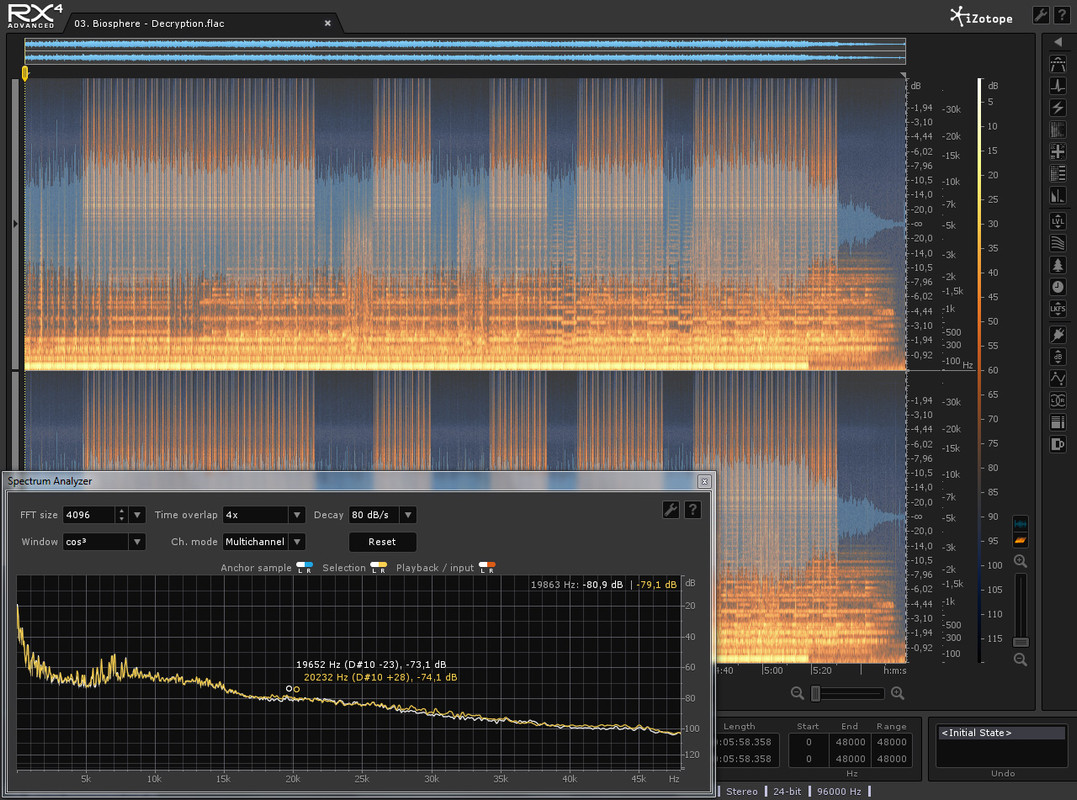The height and width of the screenshot is (800, 1077).
Task: Open the Ch. mode dropdown
Action: coord(297,542)
